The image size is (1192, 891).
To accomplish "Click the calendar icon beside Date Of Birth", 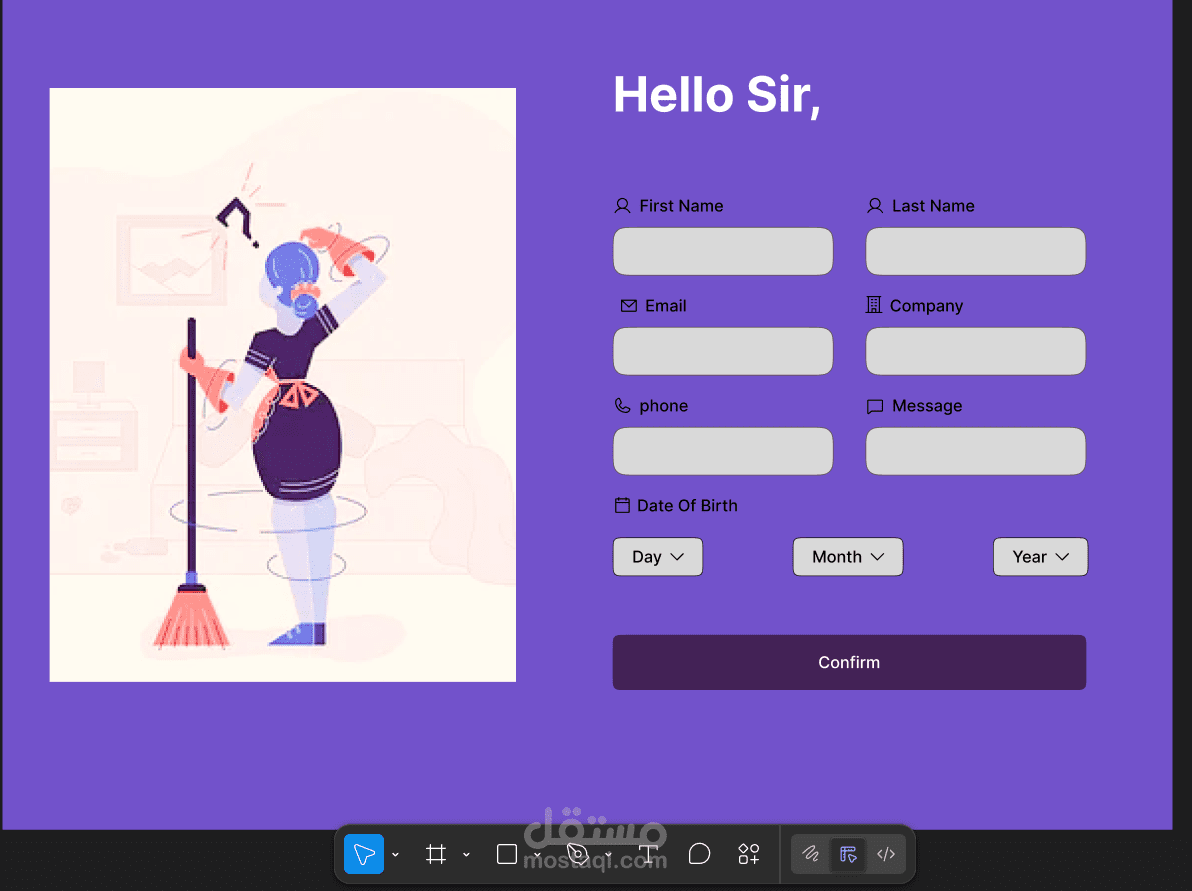I will 622,506.
